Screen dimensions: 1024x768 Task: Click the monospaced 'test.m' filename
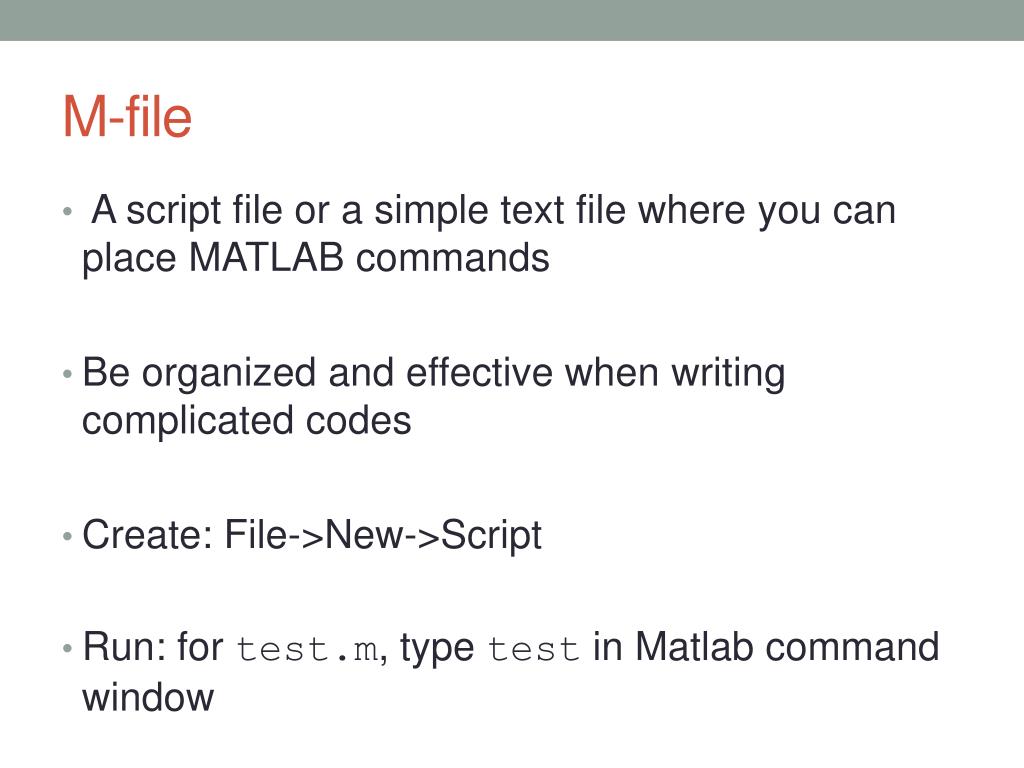click(x=307, y=649)
